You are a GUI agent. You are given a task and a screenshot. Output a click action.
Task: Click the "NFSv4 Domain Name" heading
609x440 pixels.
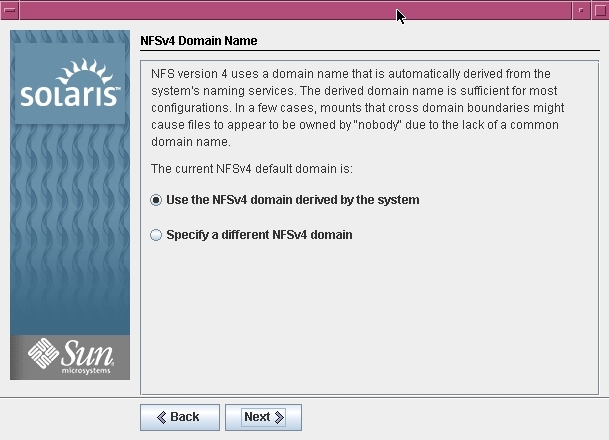coord(199,41)
